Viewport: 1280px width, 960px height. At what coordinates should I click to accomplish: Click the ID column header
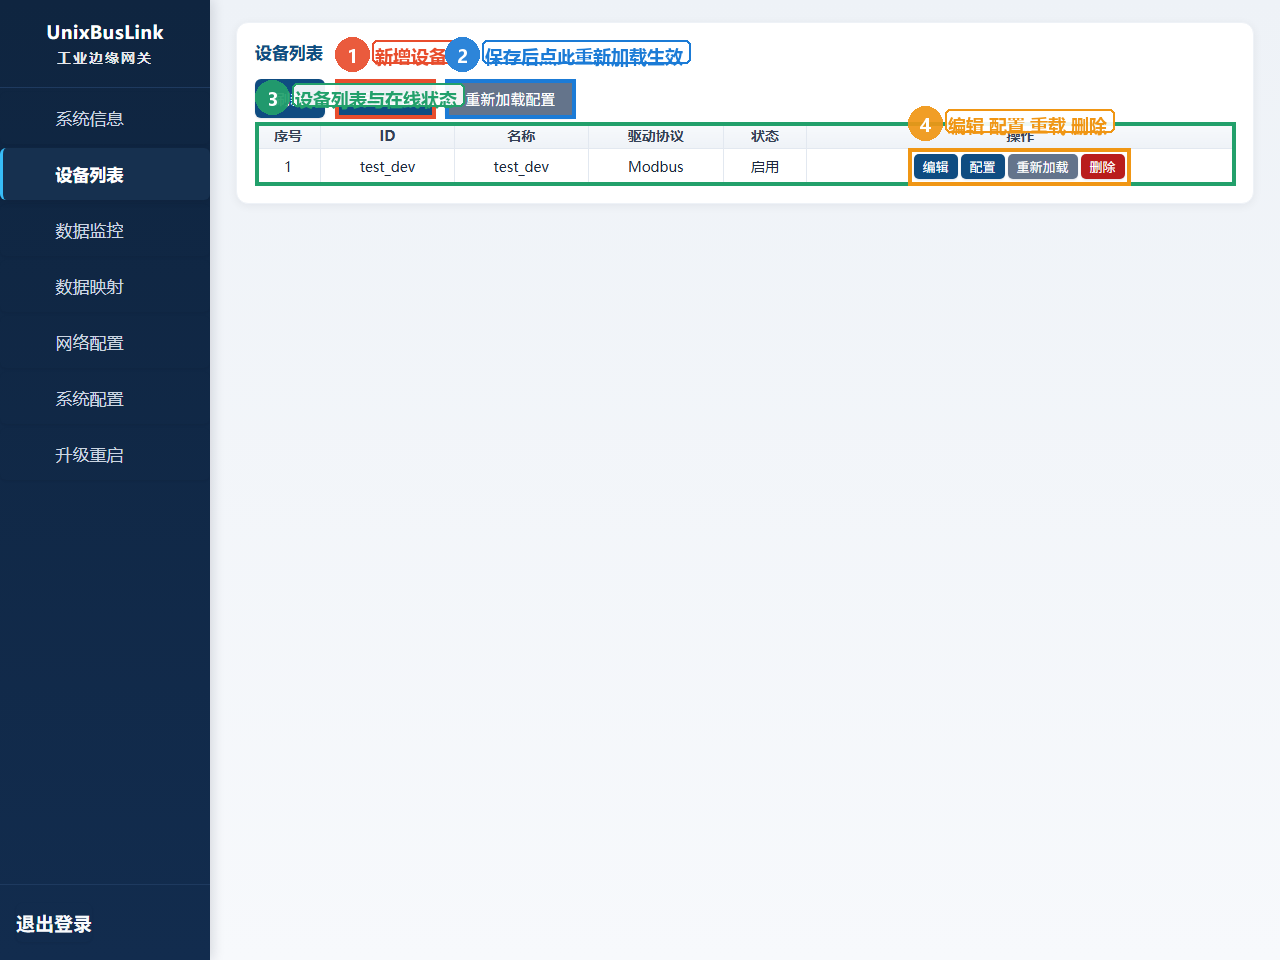pyautogui.click(x=388, y=136)
